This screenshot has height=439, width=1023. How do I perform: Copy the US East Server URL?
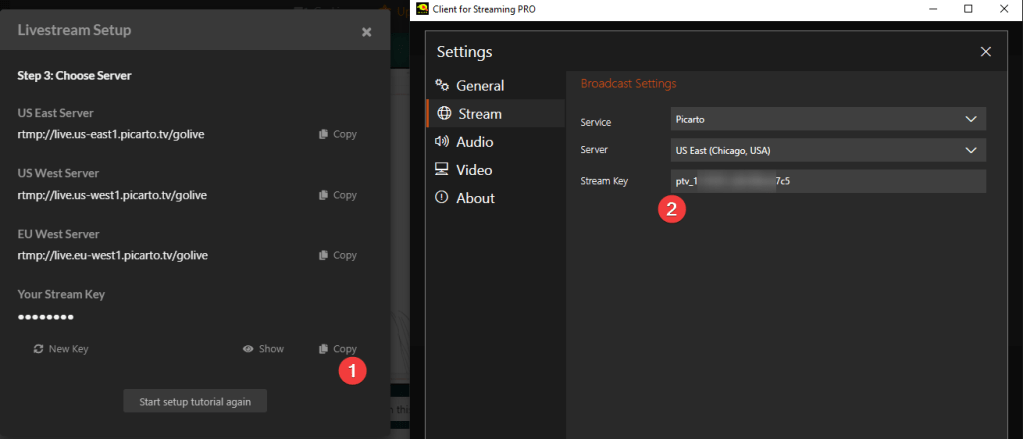coord(337,134)
